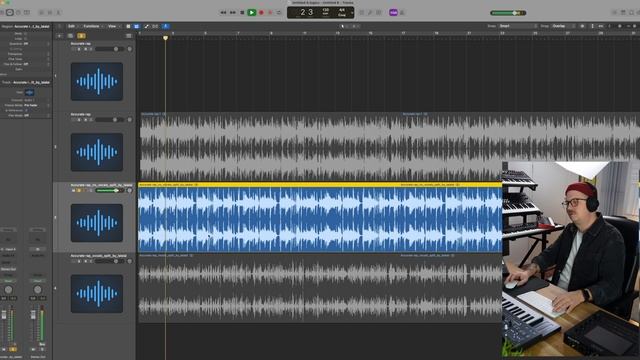
Task: Add a new track with the plus button
Action: 60,36
